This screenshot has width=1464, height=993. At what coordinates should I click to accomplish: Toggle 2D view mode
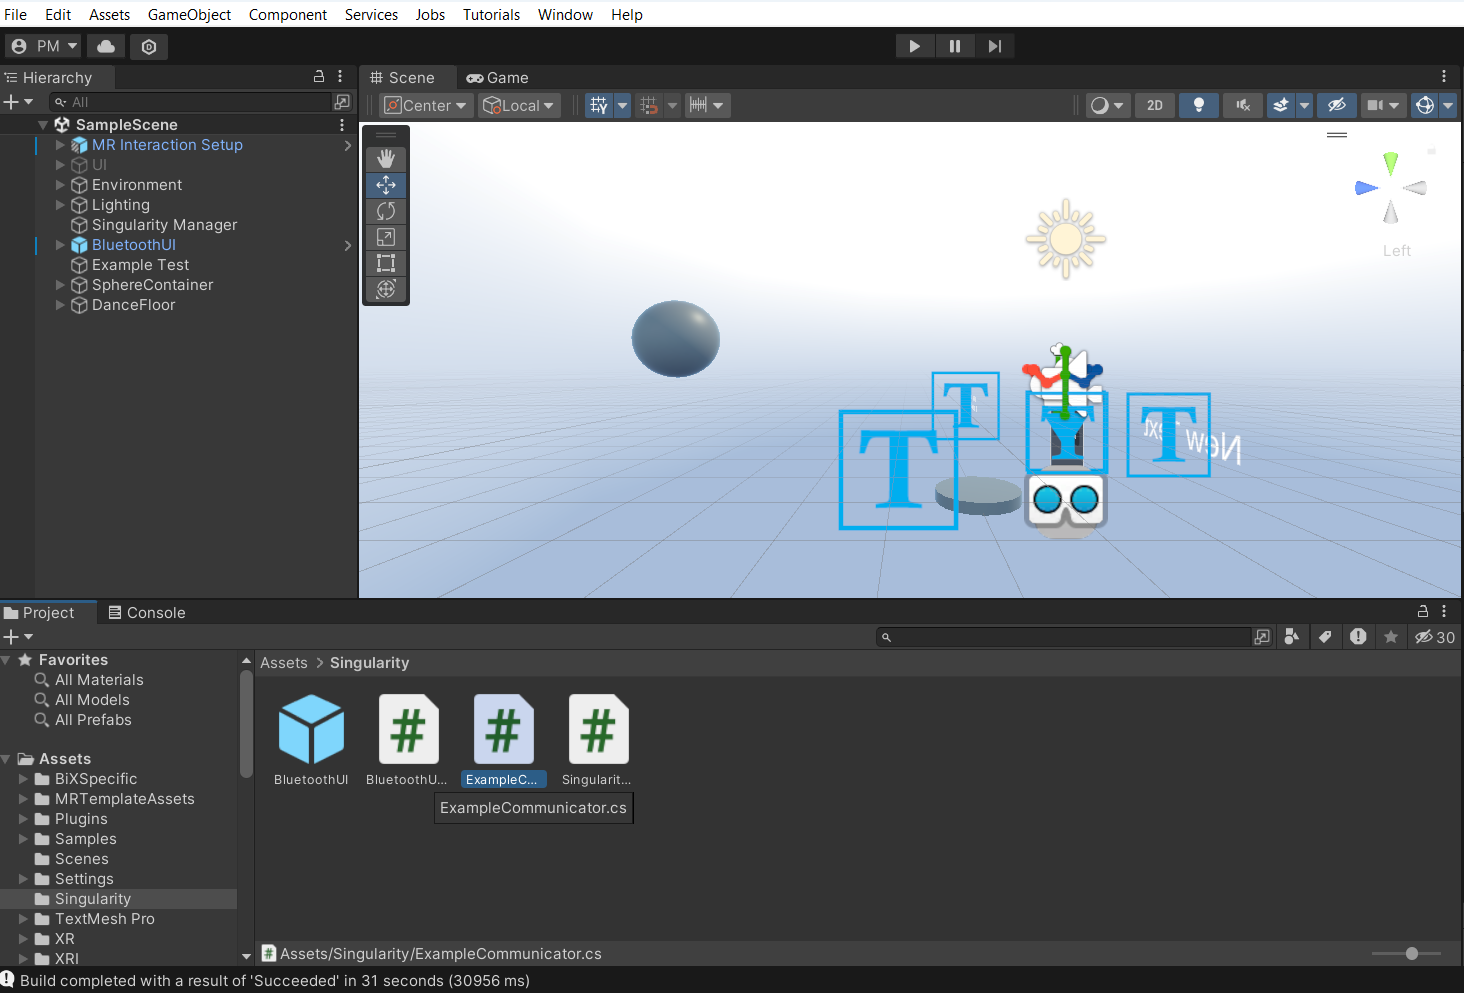[1155, 105]
